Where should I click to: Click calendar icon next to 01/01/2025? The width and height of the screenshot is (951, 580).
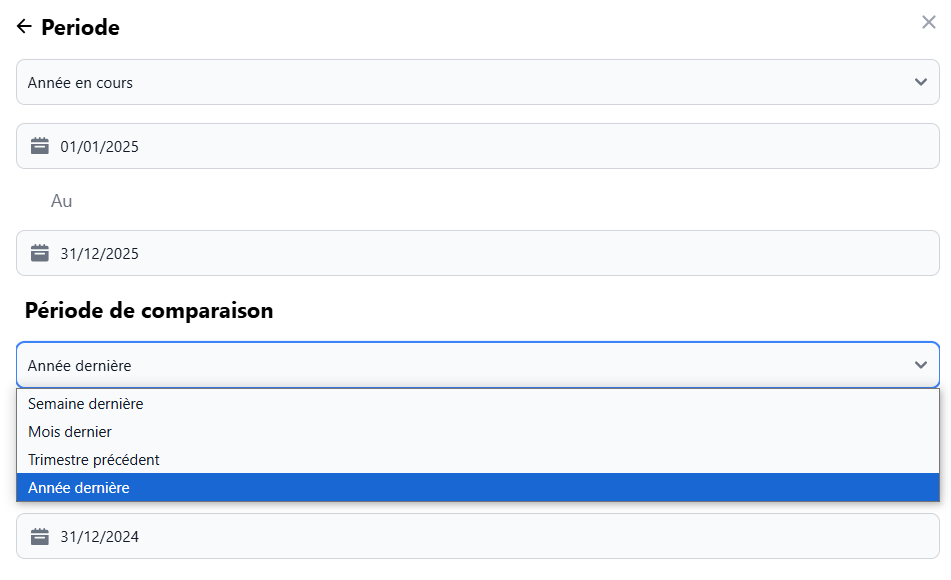pos(40,146)
